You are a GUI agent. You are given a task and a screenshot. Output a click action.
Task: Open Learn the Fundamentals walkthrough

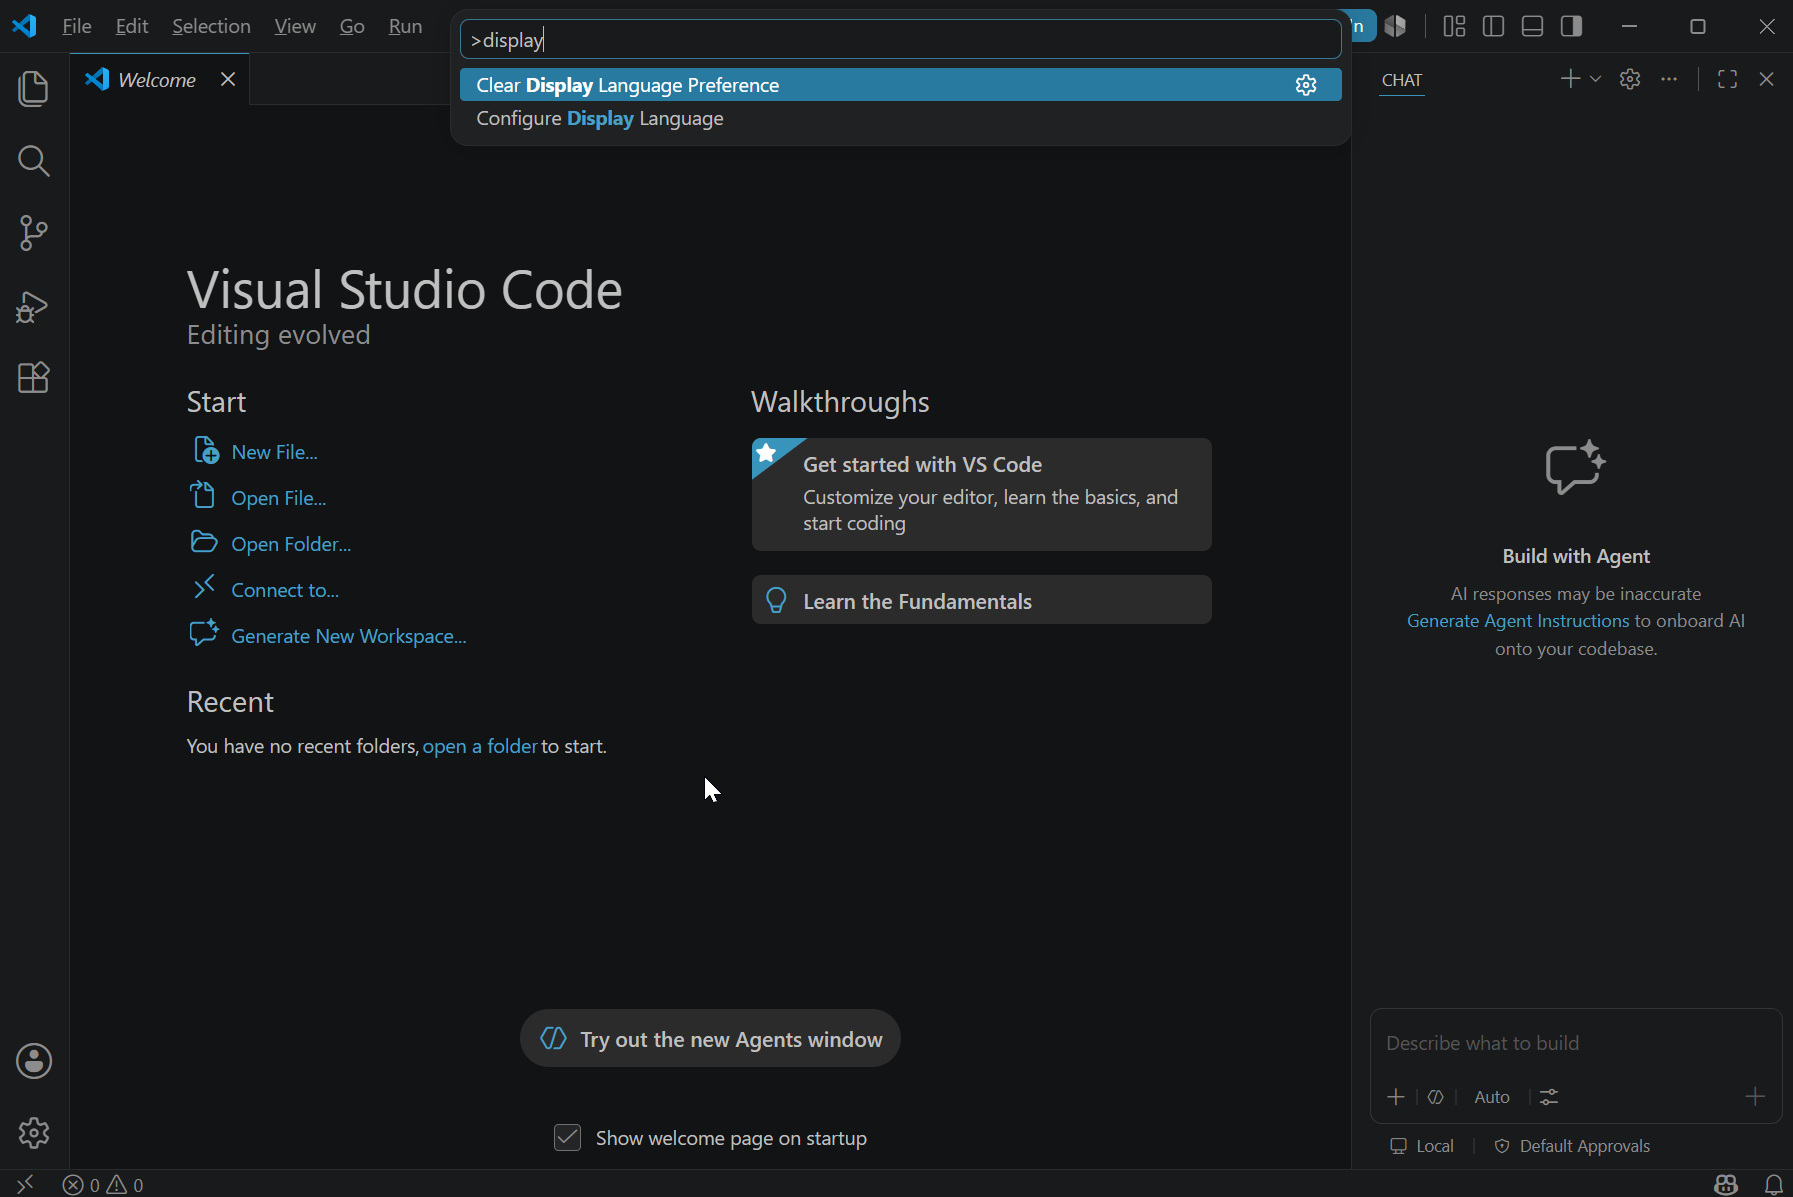click(x=981, y=600)
